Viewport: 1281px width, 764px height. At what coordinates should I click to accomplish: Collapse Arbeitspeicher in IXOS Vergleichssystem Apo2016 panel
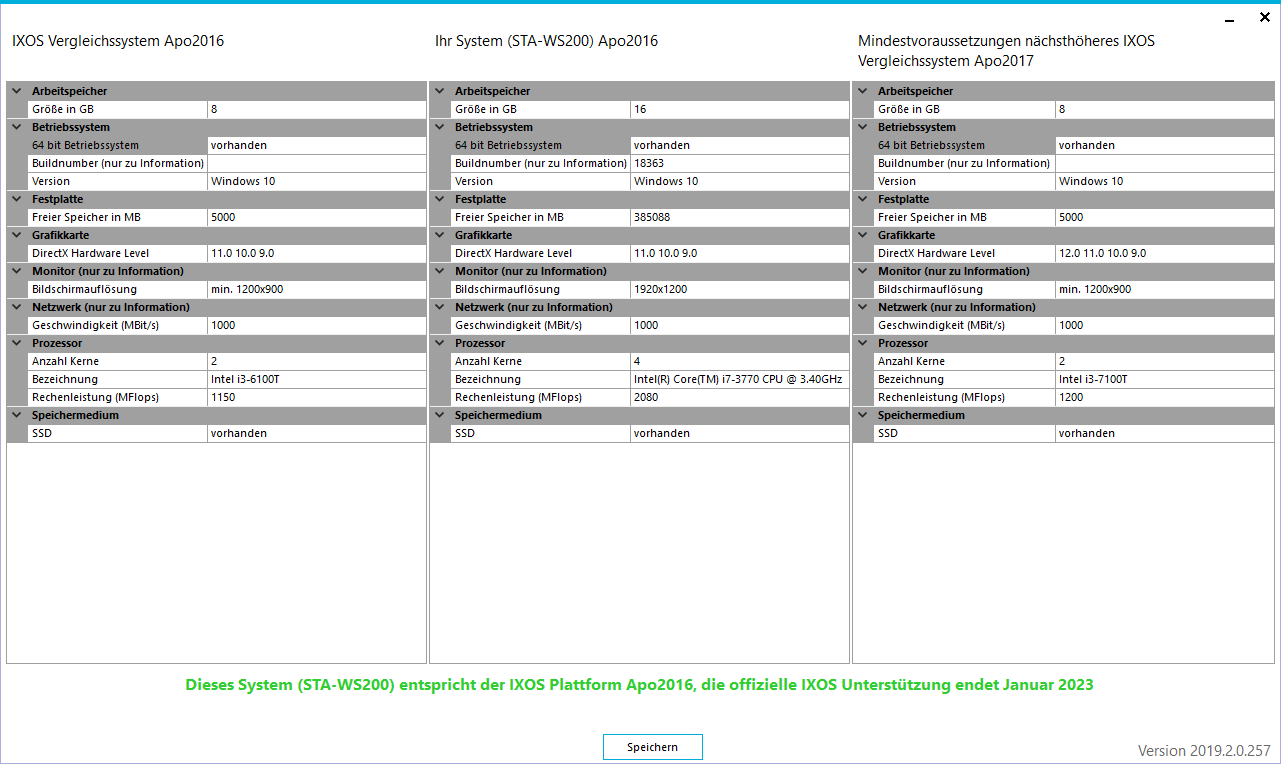coord(16,91)
